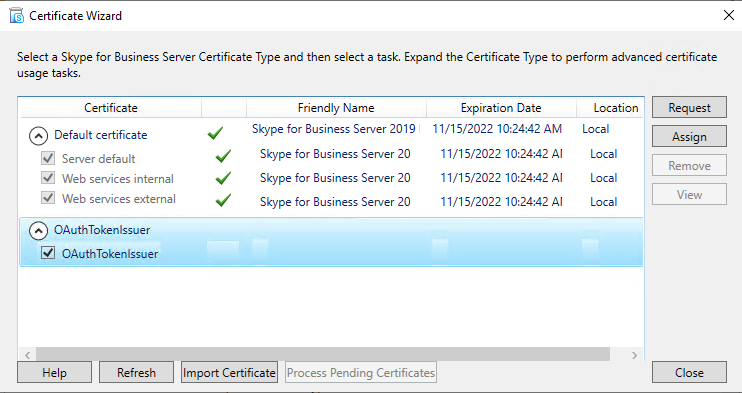Open Help for the wizard
Screen dimensions: 742x393
click(x=54, y=372)
